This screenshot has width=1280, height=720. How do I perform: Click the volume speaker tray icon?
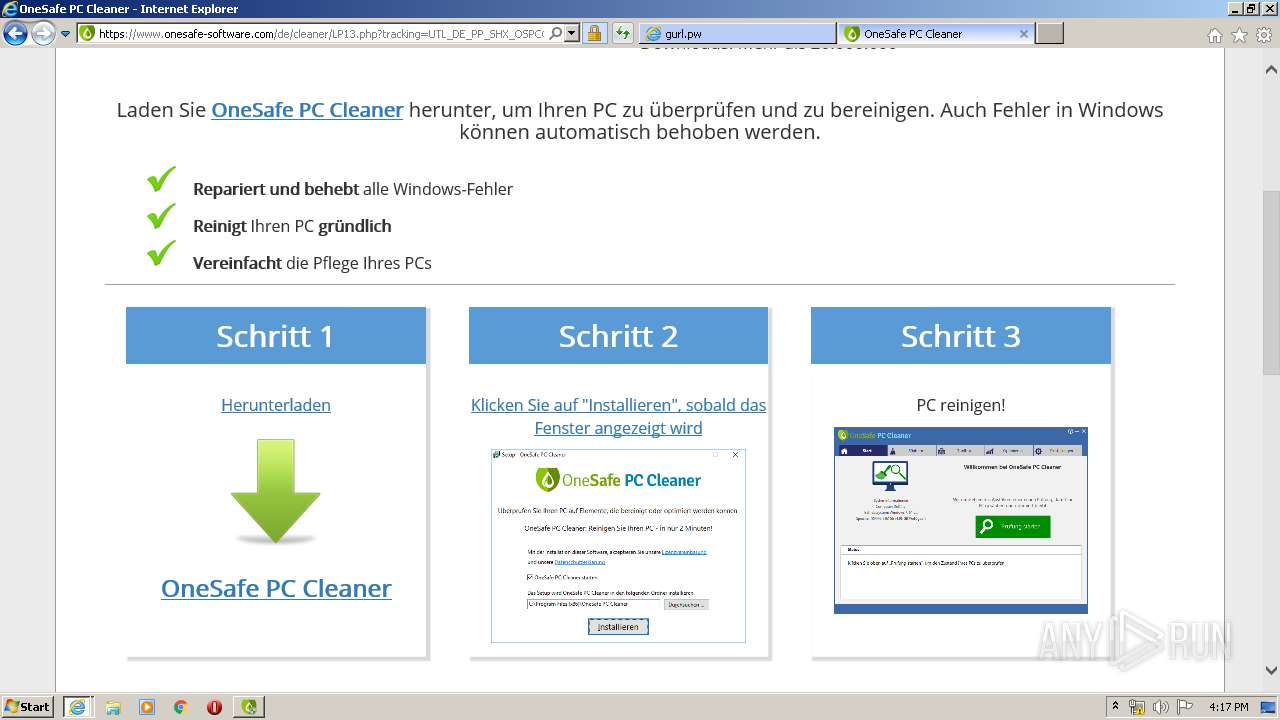[1161, 707]
